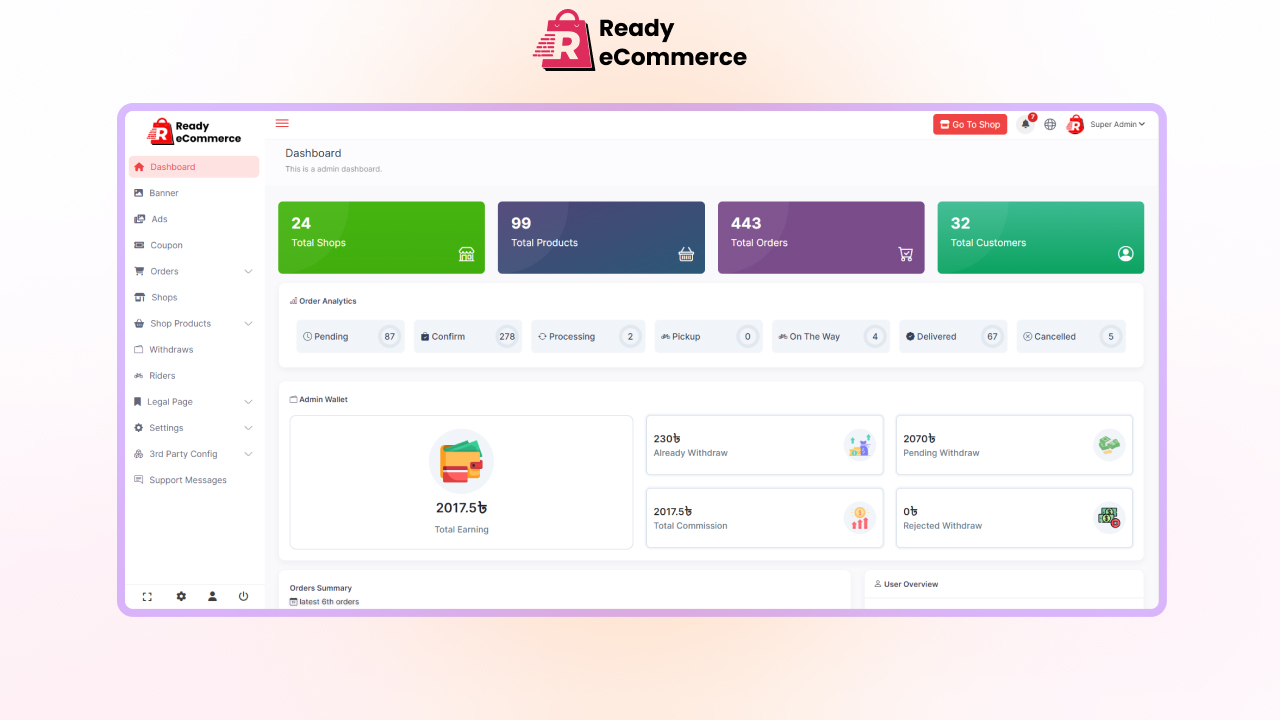Open the Coupon management page
The width and height of the screenshot is (1280, 720).
tap(168, 245)
